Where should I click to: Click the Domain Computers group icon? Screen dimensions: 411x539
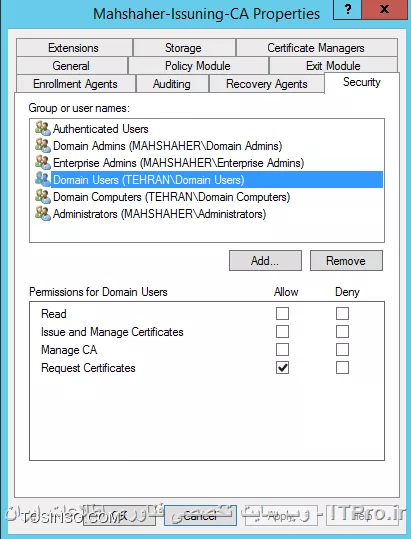(43, 197)
